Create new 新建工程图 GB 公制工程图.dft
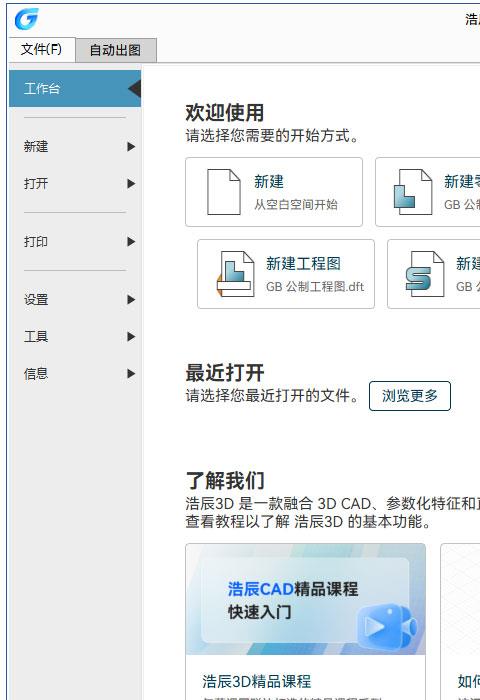This screenshot has height=700, width=480. point(286,274)
